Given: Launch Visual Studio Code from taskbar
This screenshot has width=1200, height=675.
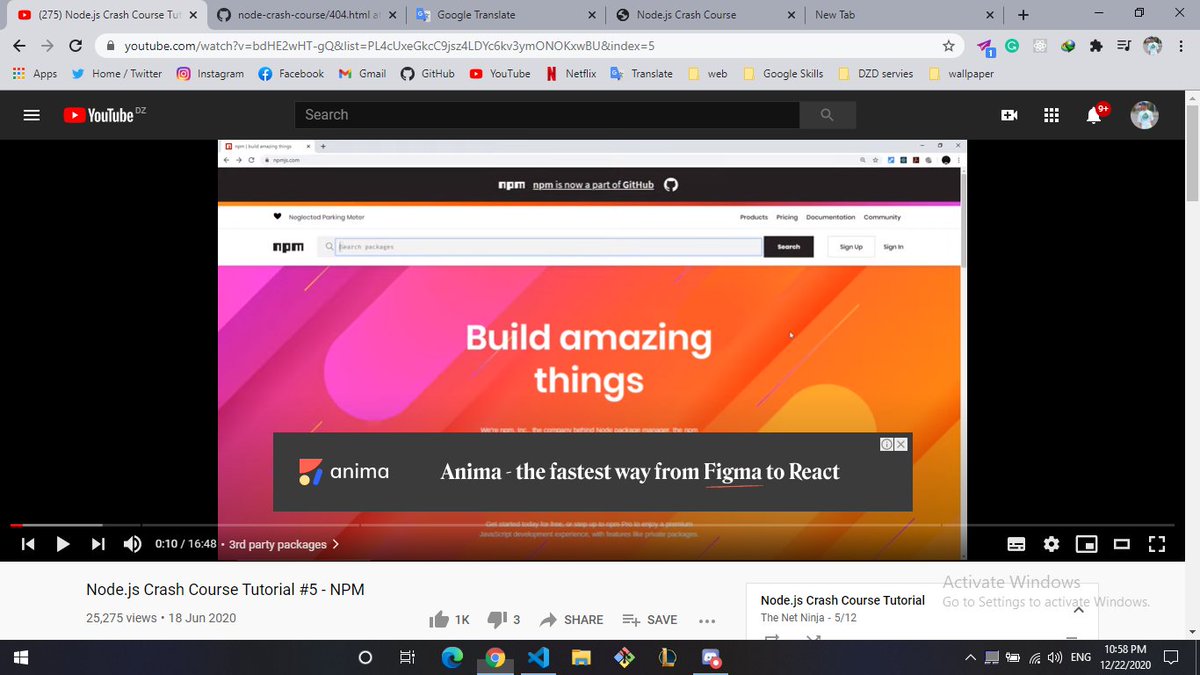Looking at the screenshot, I should point(538,657).
